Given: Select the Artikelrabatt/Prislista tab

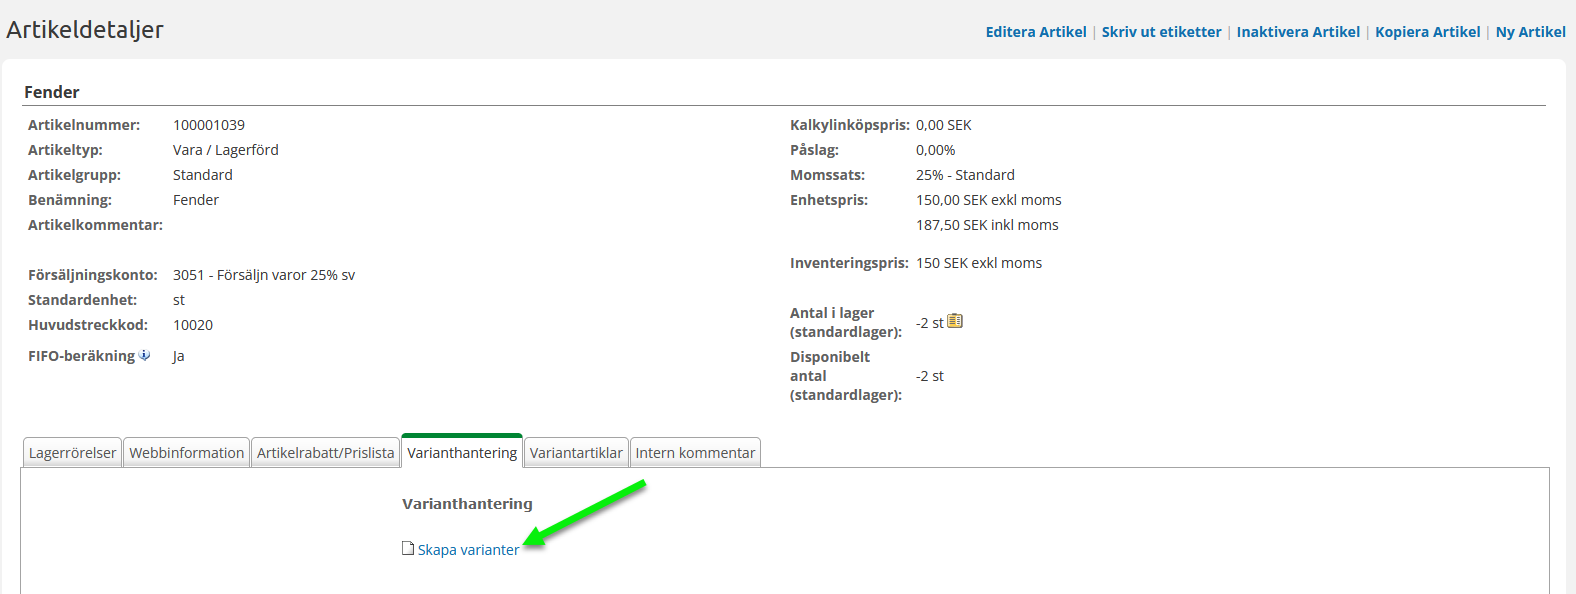Looking at the screenshot, I should coord(325,453).
